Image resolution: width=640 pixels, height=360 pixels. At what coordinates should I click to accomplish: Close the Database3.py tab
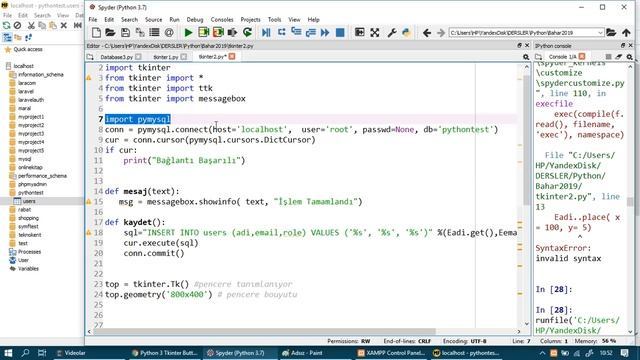point(138,57)
